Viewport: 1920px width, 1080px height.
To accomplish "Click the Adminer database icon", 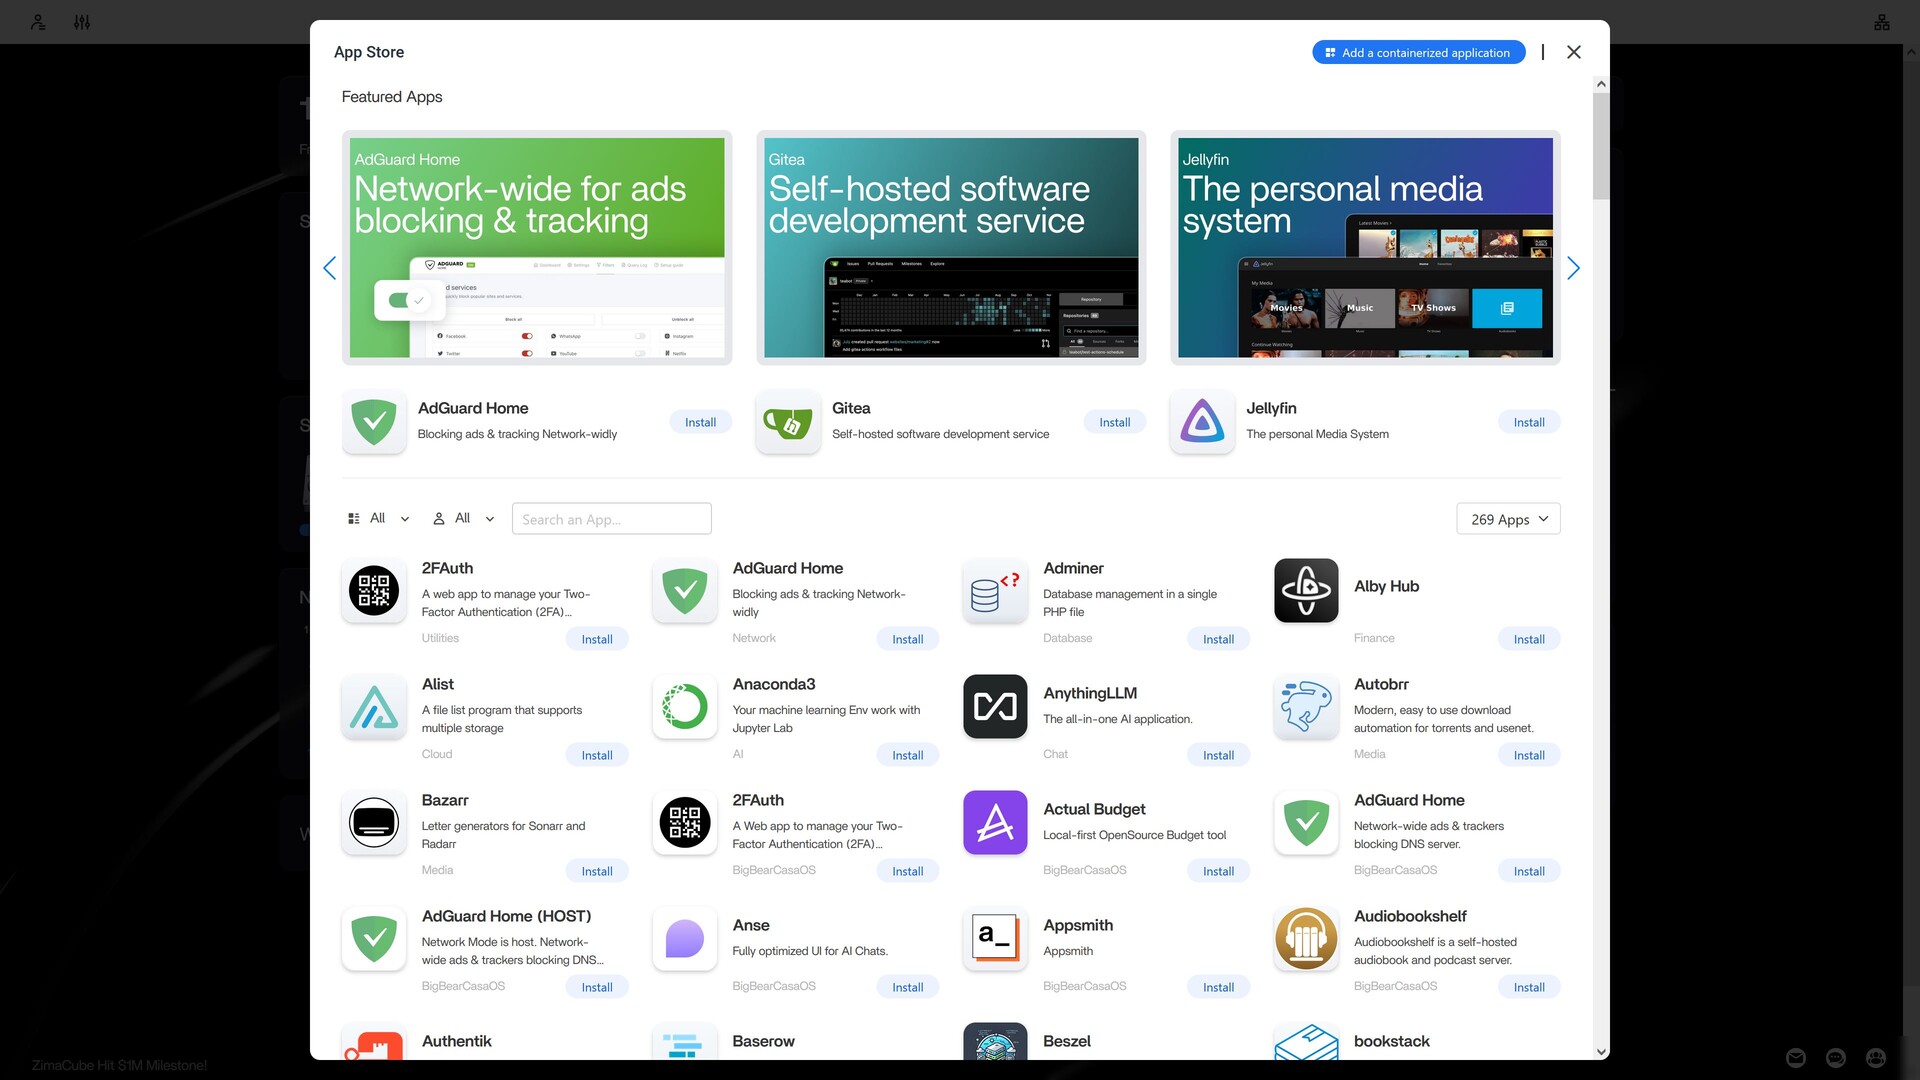I will click(x=995, y=590).
